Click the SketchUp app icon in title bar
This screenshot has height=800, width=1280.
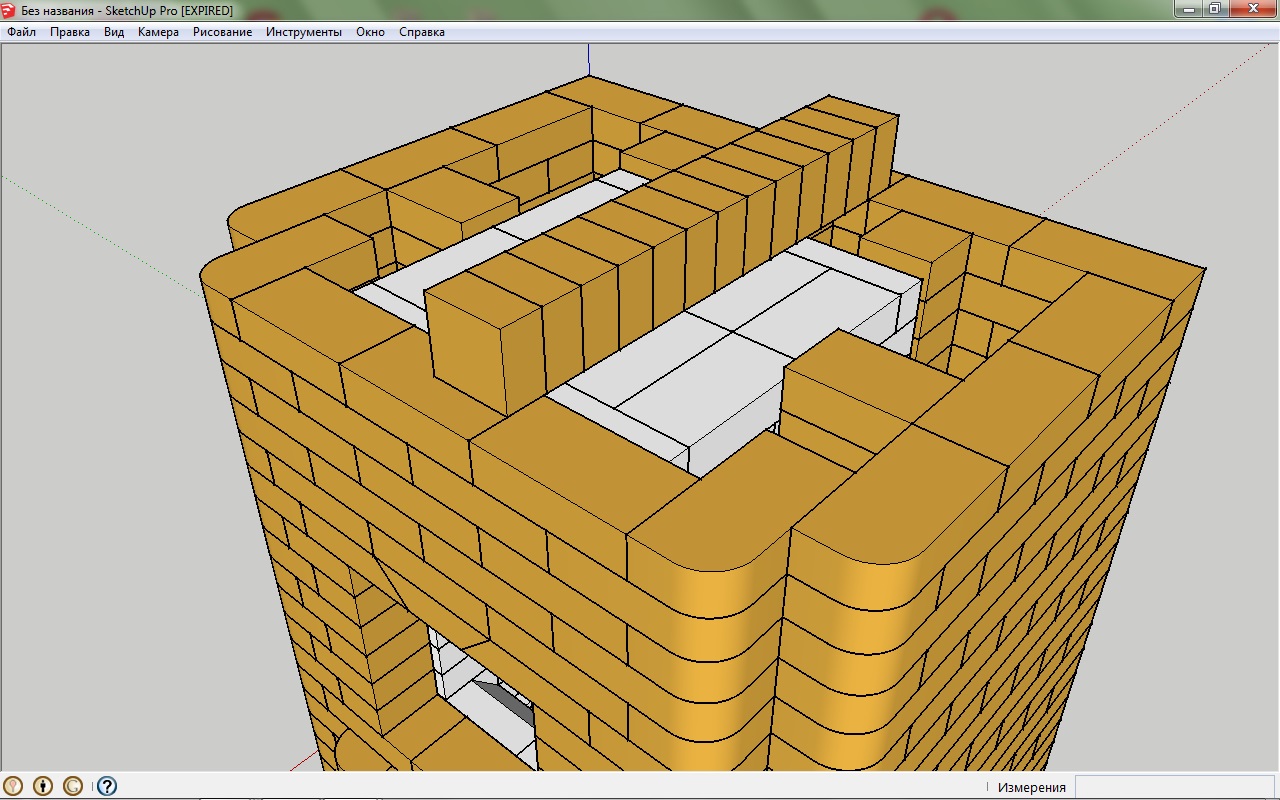tap(9, 10)
